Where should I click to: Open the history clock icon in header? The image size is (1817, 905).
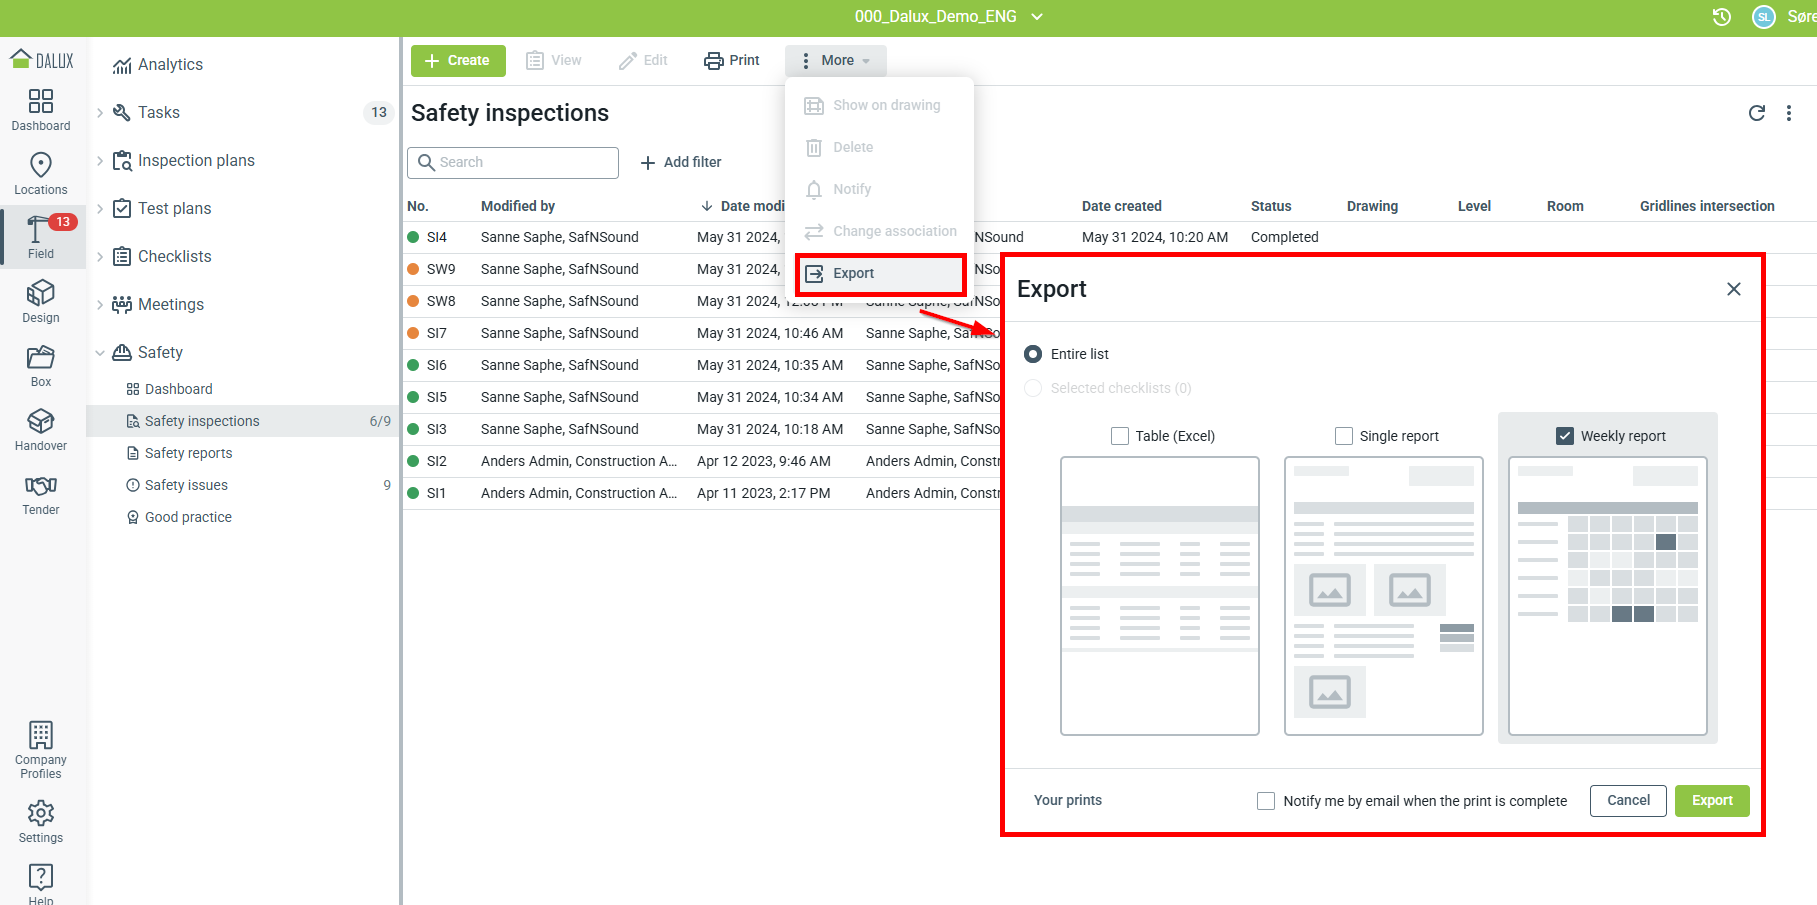(x=1721, y=17)
